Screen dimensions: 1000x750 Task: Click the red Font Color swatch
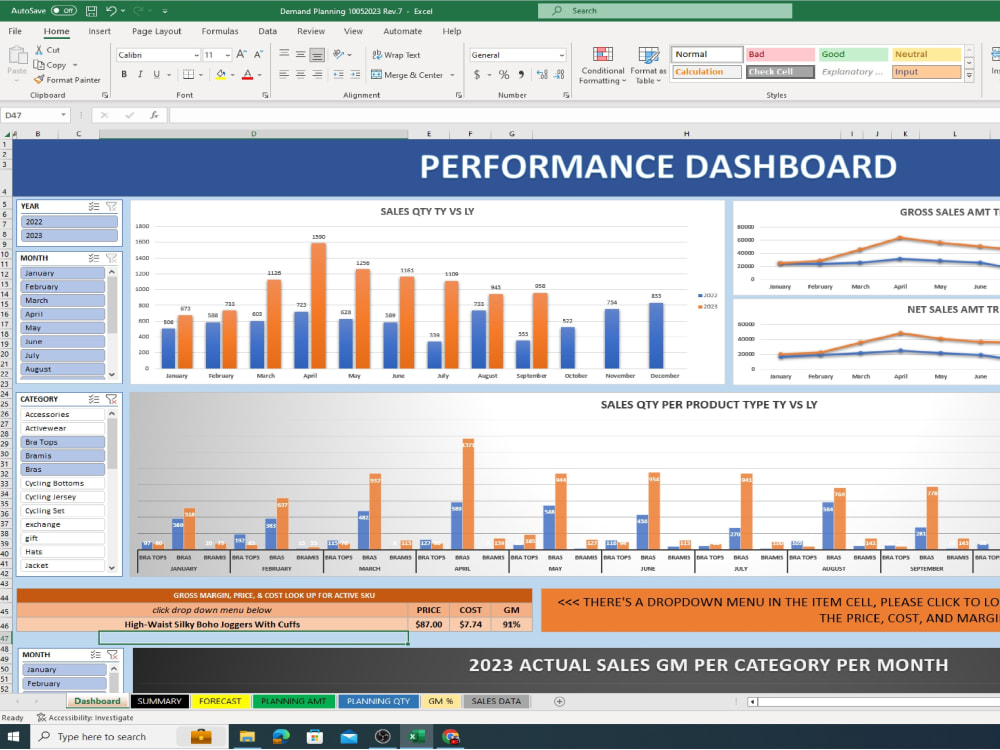click(246, 74)
